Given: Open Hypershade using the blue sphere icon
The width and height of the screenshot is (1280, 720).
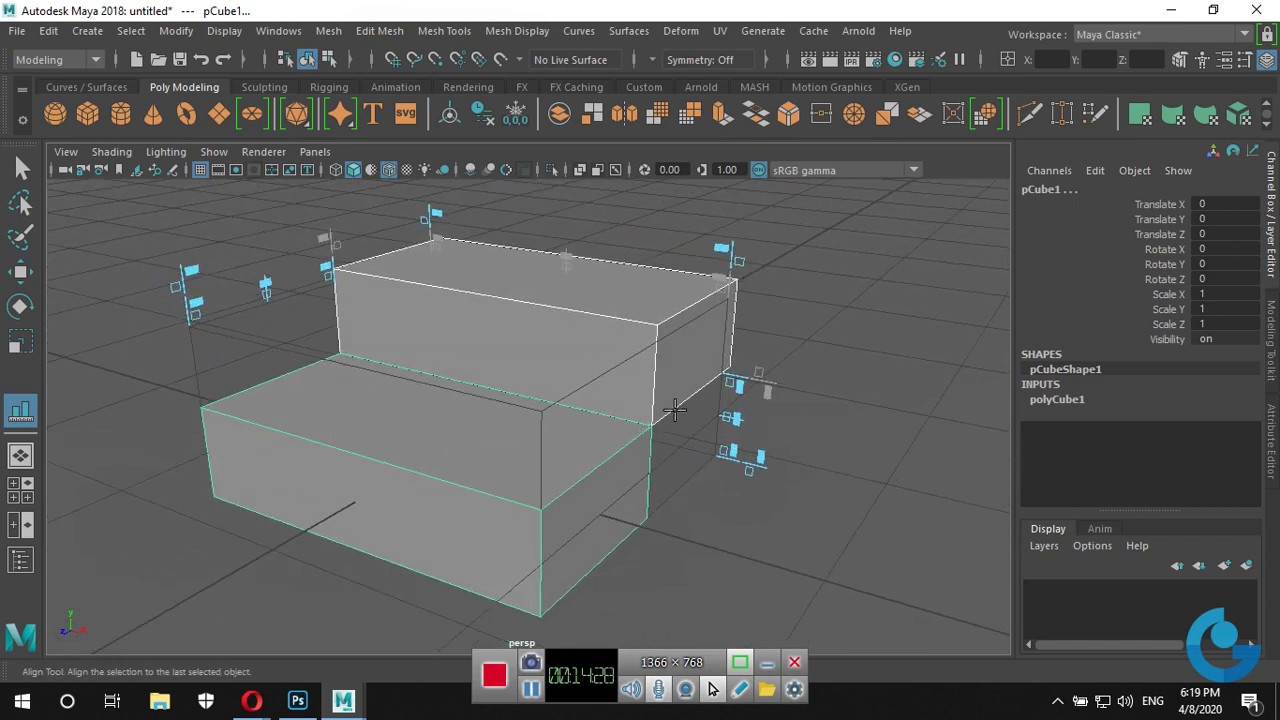Looking at the screenshot, I should [x=895, y=60].
